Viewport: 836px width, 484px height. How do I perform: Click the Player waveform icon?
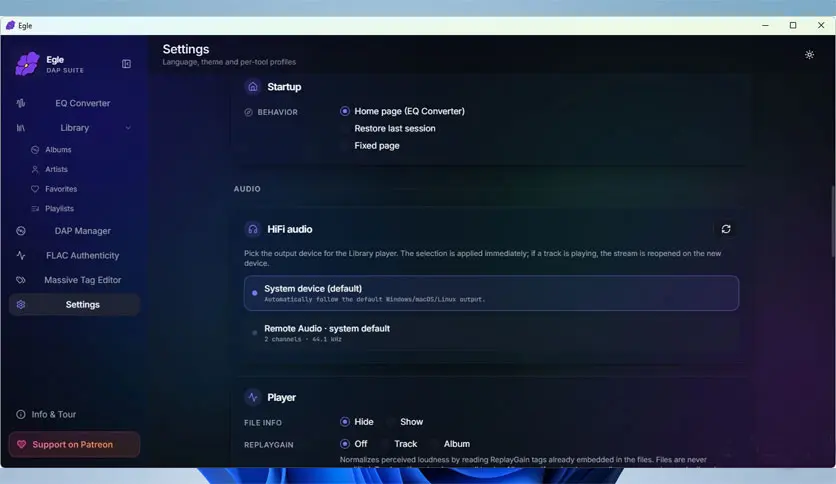(253, 397)
